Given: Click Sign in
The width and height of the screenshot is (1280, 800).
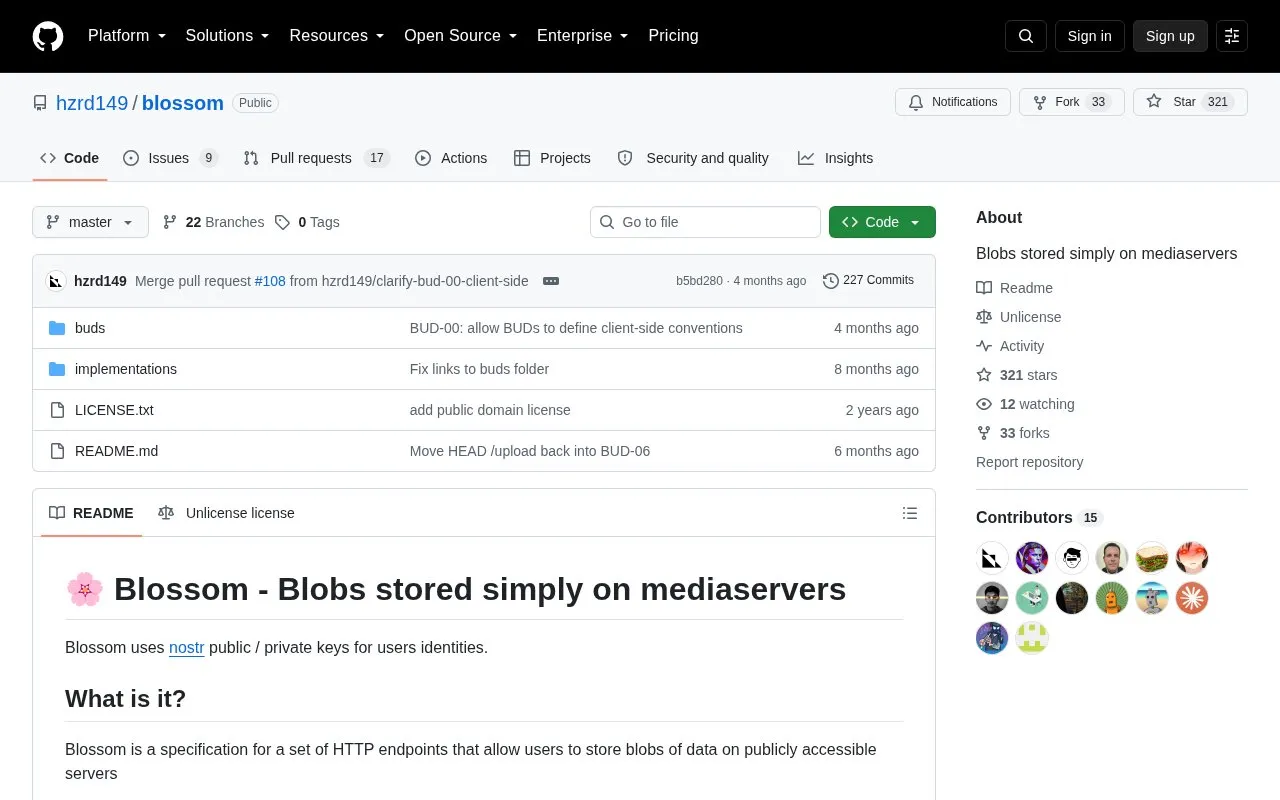Looking at the screenshot, I should pos(1089,36).
